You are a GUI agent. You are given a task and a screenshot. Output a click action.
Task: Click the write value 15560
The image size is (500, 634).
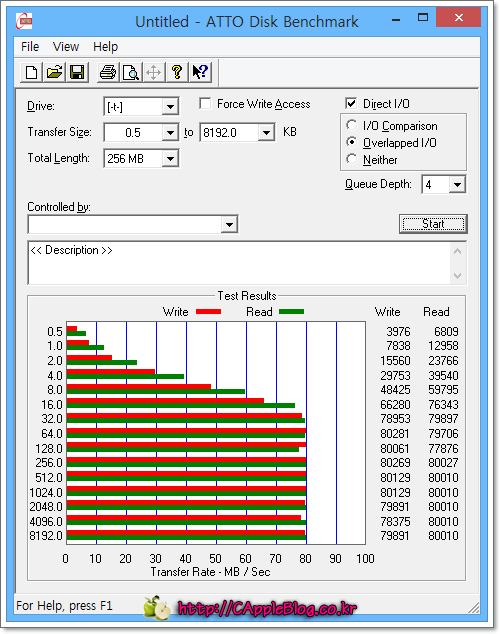click(x=395, y=360)
